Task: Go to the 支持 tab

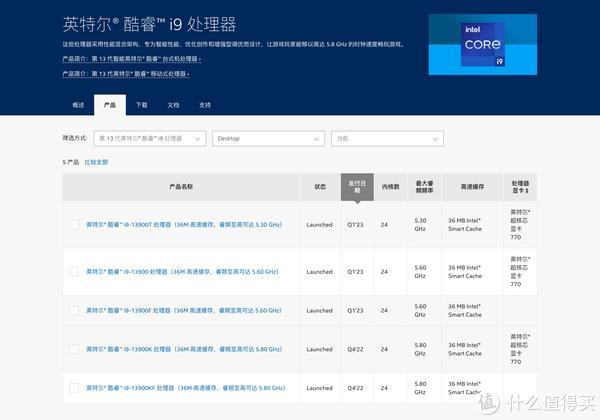Action: tap(205, 105)
